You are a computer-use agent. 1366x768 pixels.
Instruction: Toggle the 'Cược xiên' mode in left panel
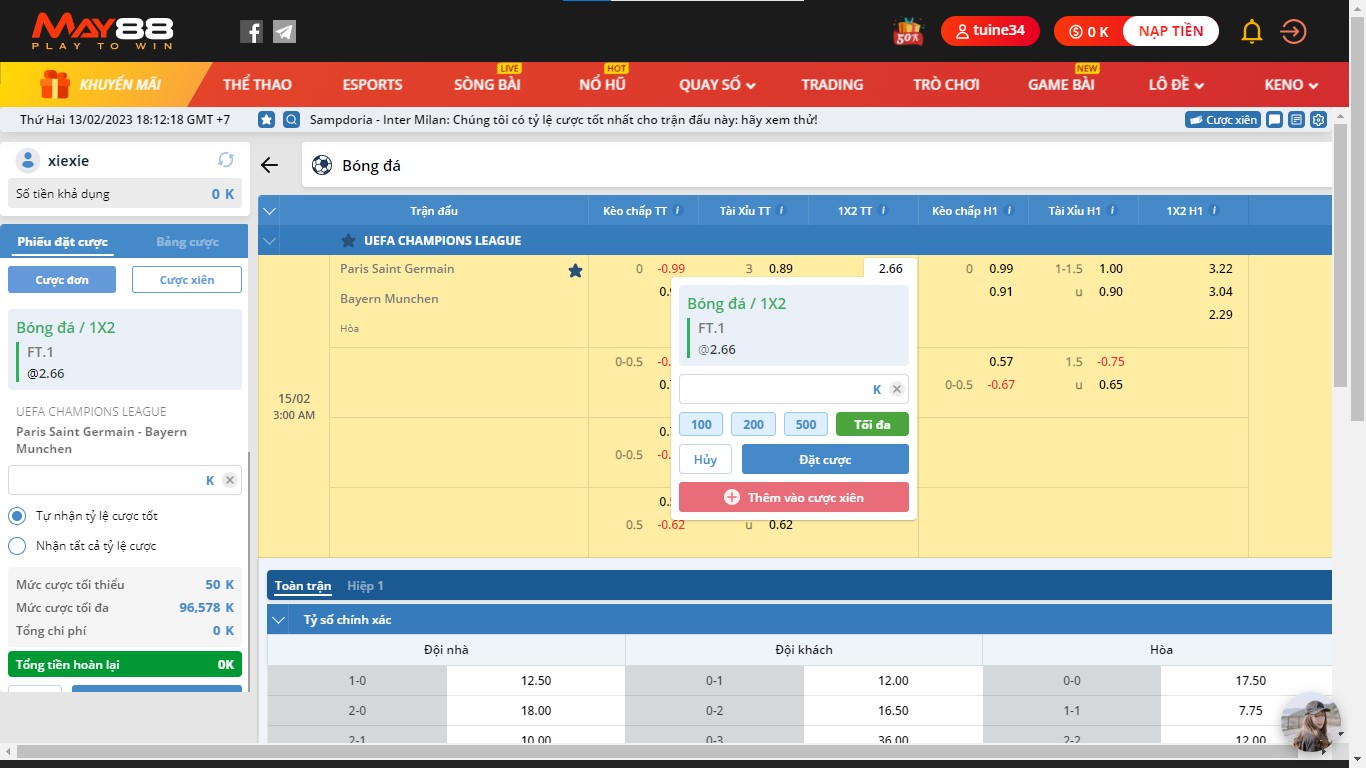(x=187, y=280)
